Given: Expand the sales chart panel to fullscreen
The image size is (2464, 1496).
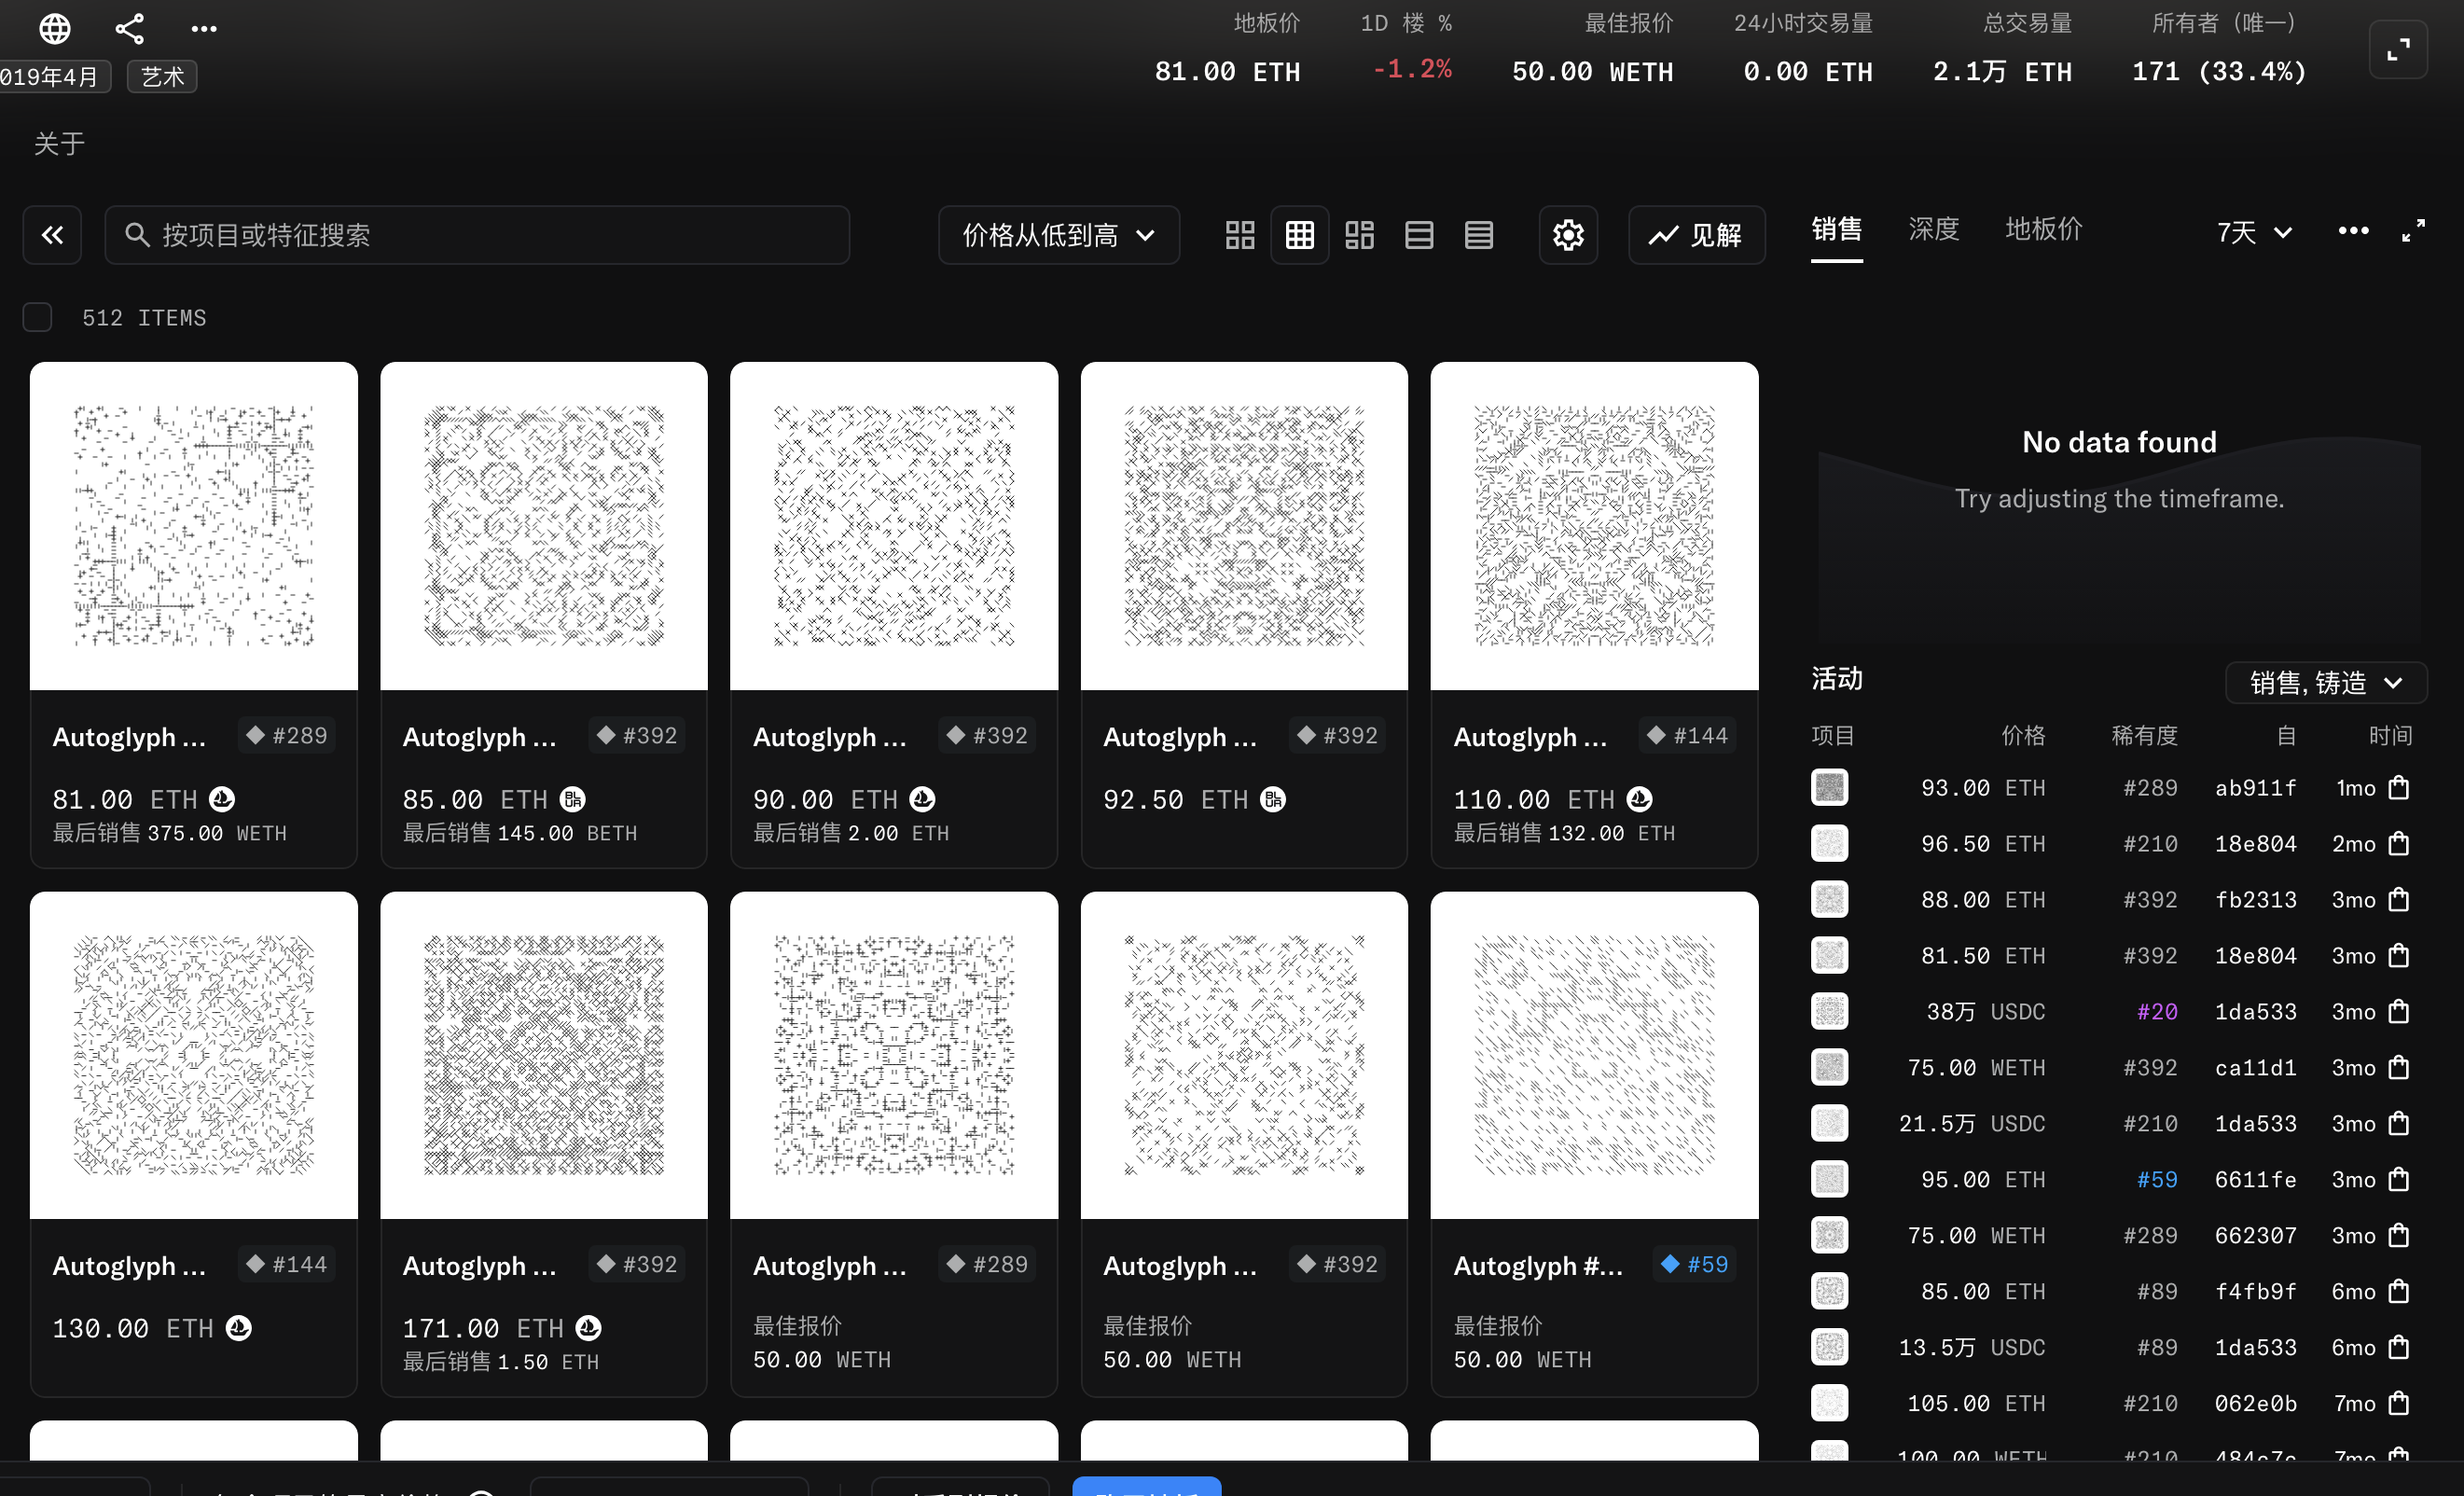Looking at the screenshot, I should pyautogui.click(x=2413, y=231).
